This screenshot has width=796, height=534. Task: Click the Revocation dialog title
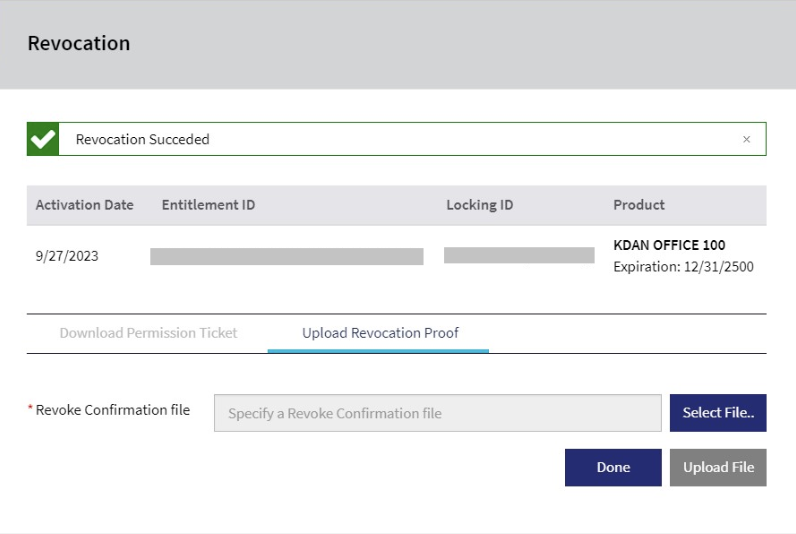[x=79, y=44]
